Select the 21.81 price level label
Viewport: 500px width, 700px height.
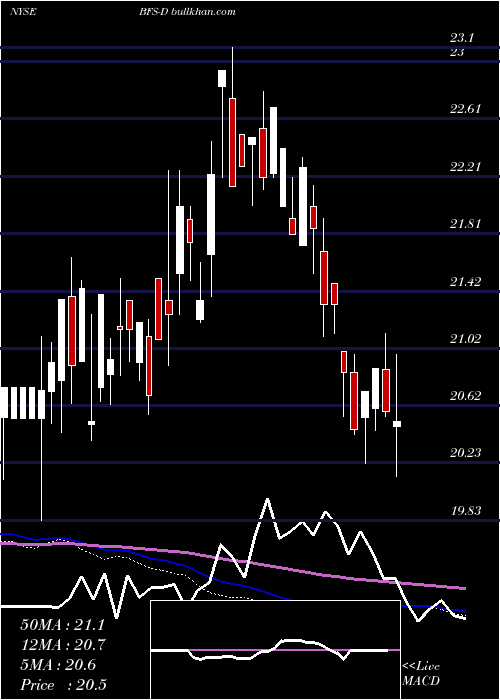466,224
